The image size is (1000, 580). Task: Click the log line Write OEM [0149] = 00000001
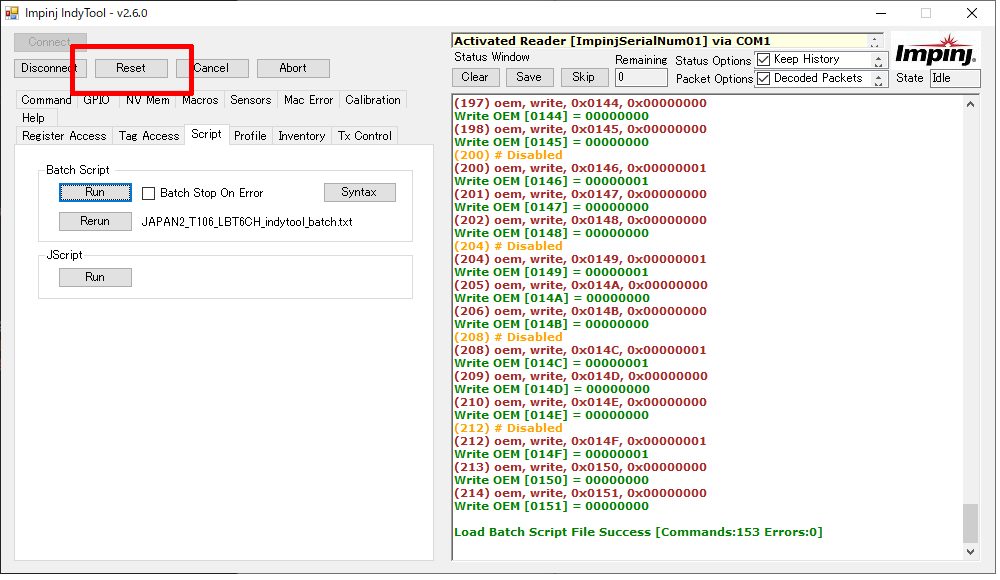coord(552,272)
